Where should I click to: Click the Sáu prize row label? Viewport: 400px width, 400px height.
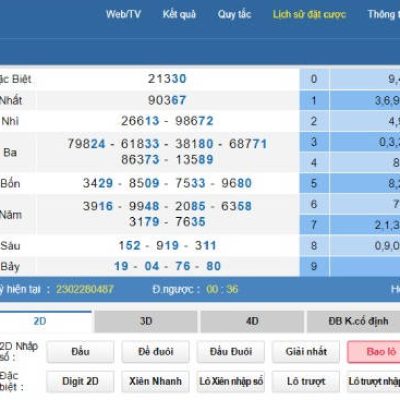pos(10,246)
